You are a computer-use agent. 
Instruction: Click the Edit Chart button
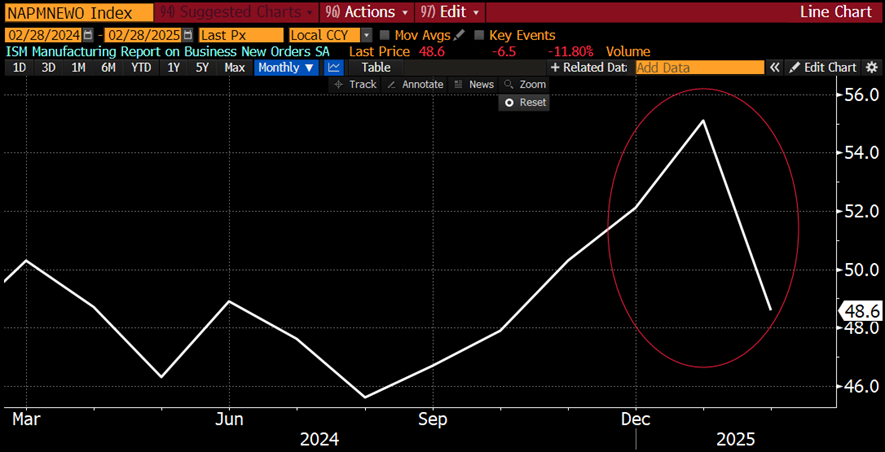[822, 68]
